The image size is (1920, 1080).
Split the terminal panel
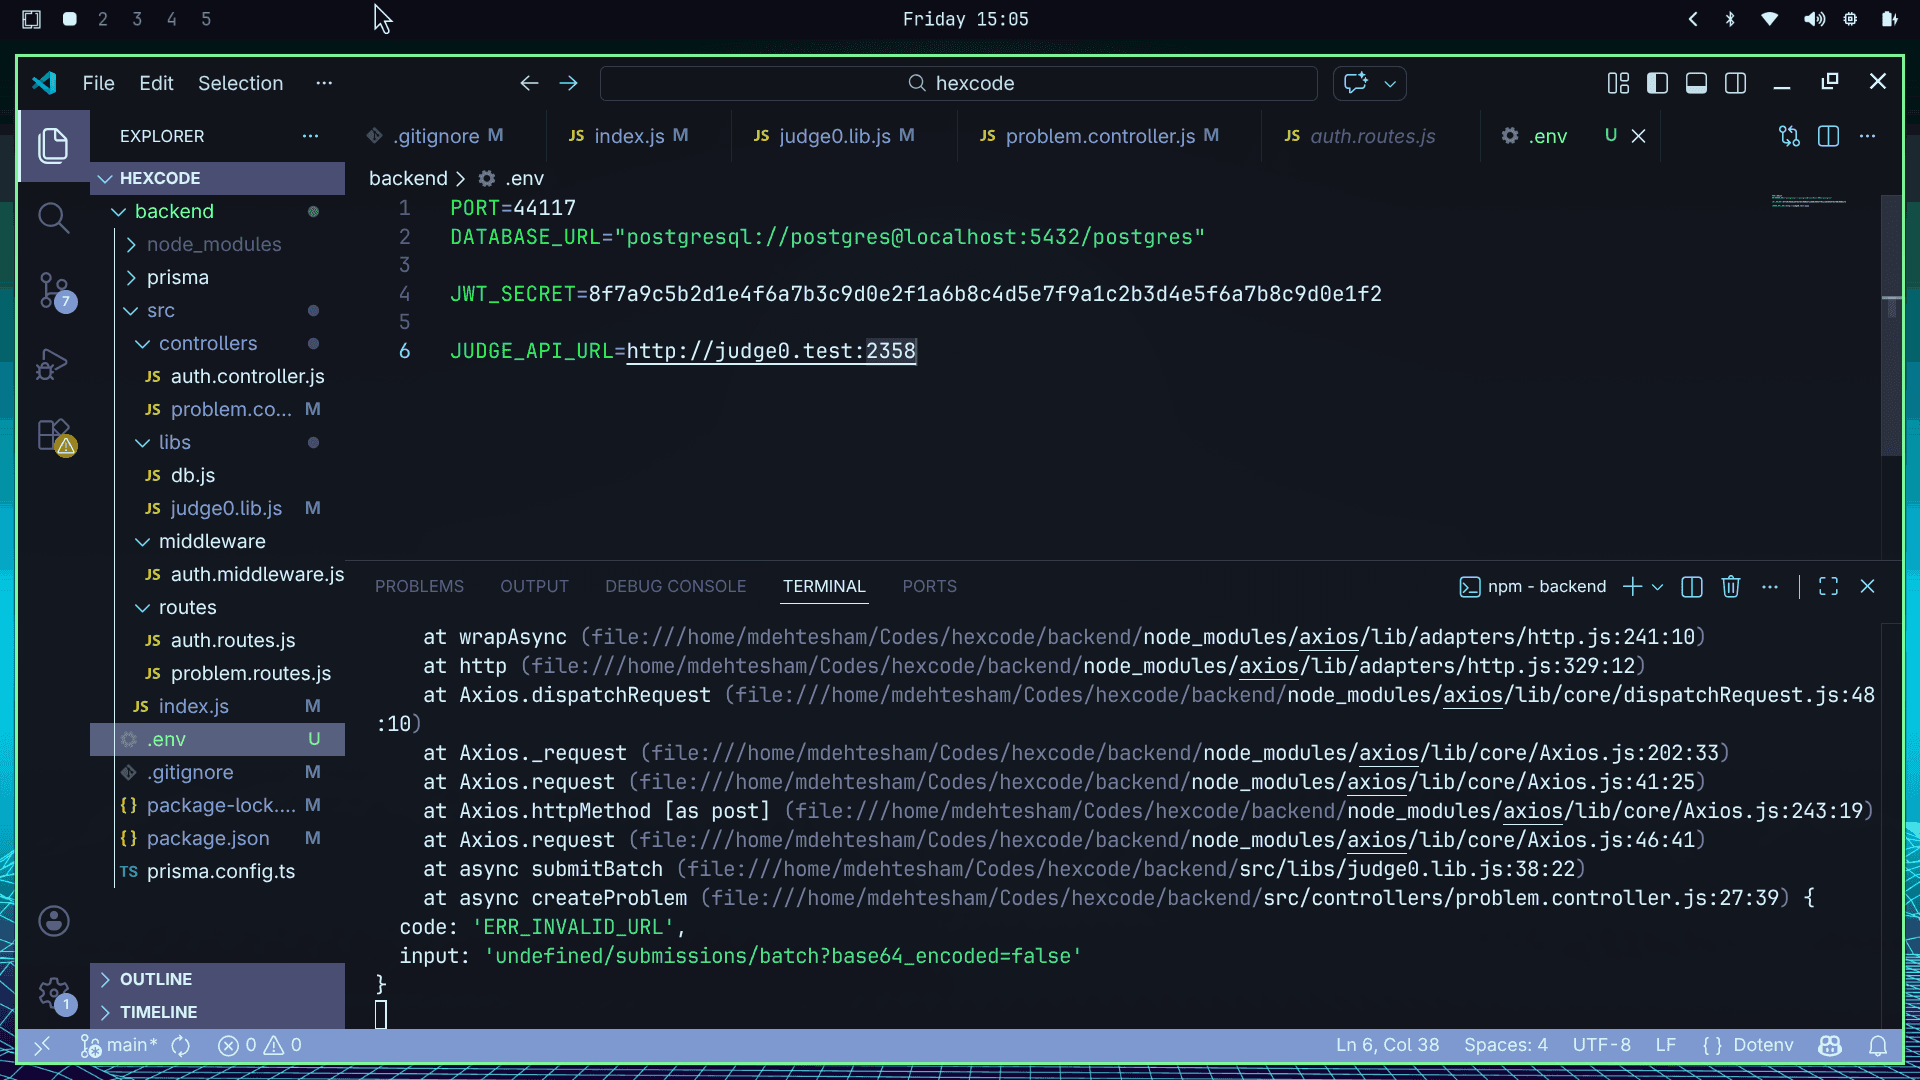(x=1692, y=587)
